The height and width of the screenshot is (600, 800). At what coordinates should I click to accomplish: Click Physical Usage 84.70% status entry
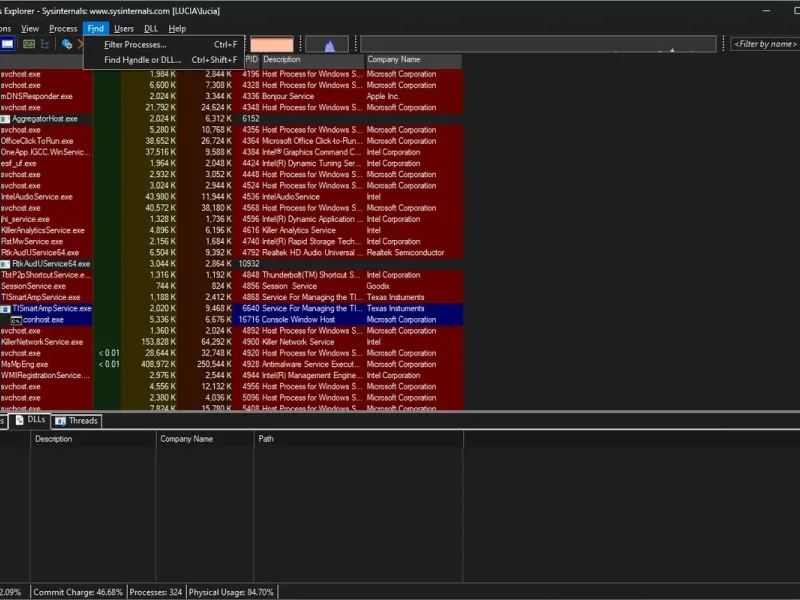(x=231, y=592)
